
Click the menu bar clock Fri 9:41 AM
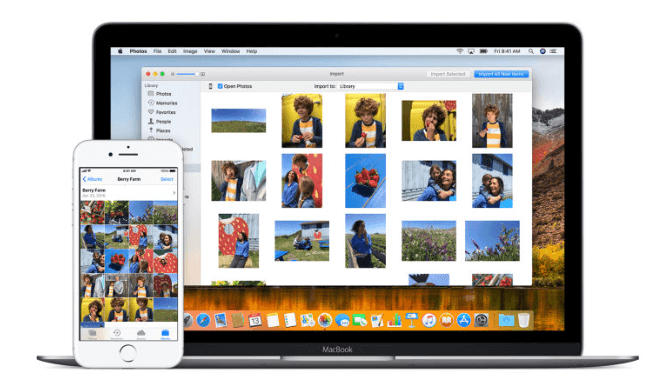click(507, 51)
